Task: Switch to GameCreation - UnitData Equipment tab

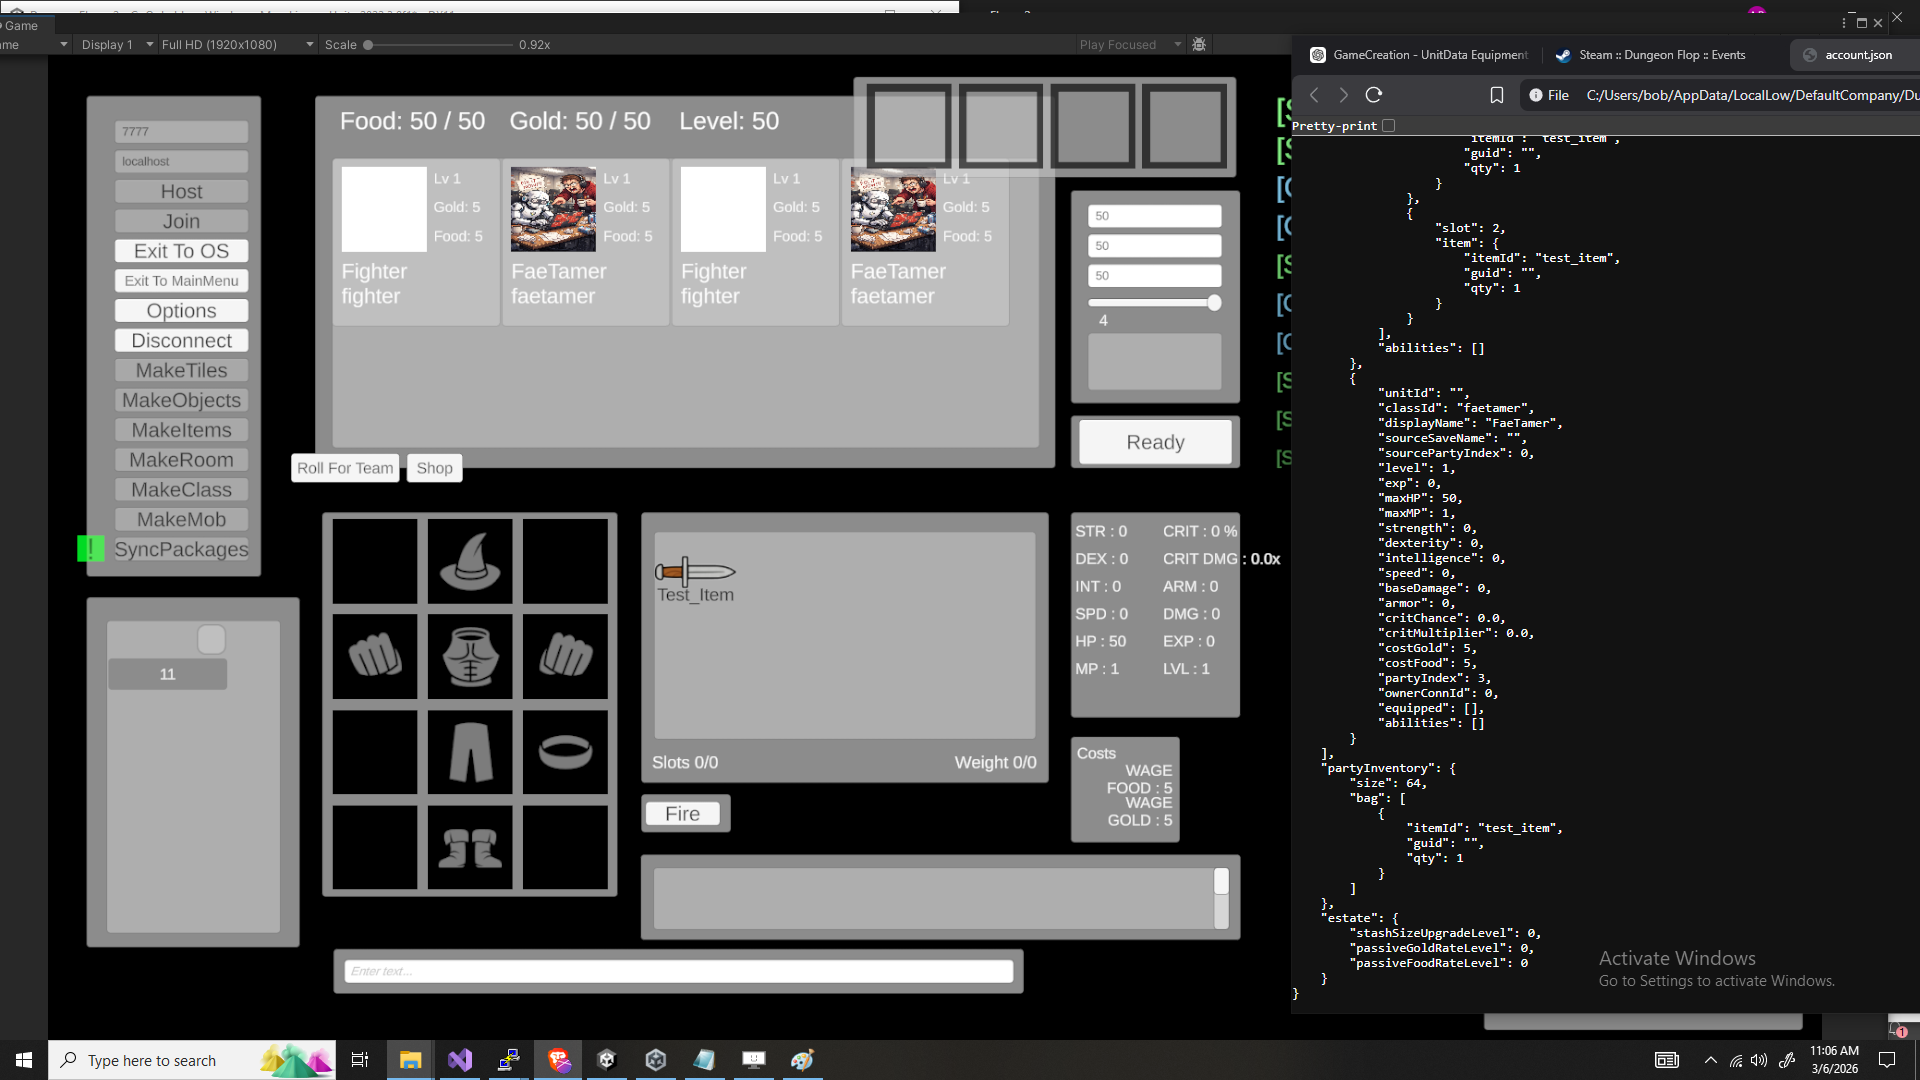Action: (x=1419, y=55)
